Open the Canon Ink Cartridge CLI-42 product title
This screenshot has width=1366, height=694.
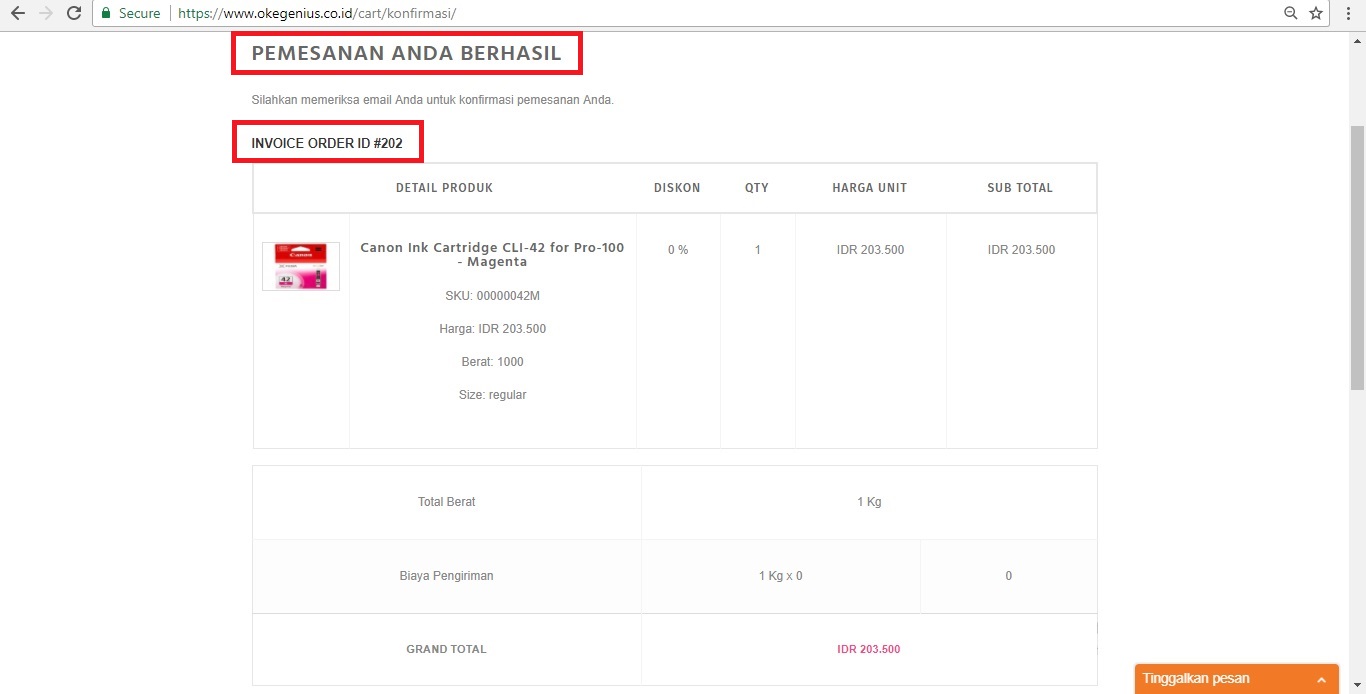coord(492,255)
